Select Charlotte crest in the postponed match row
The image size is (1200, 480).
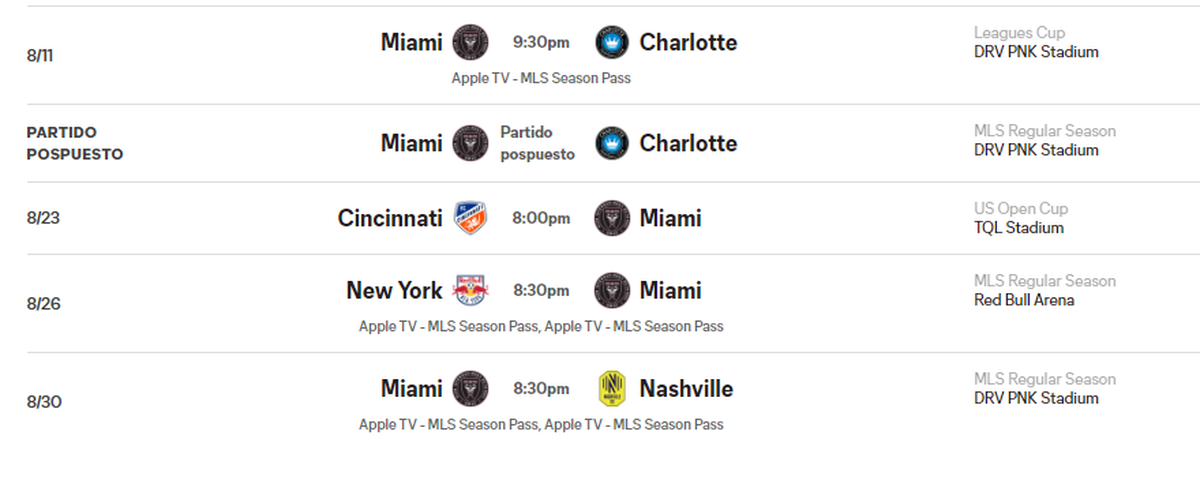pos(612,143)
